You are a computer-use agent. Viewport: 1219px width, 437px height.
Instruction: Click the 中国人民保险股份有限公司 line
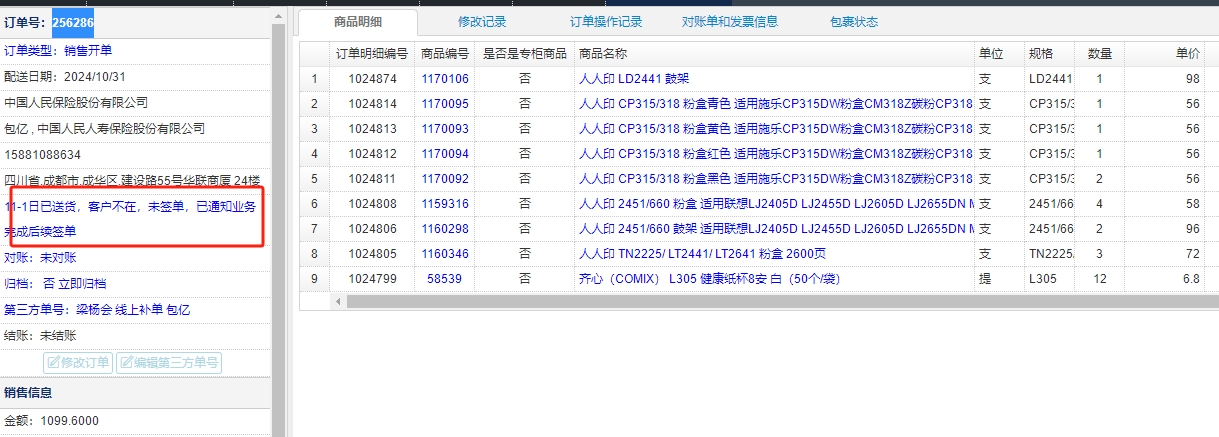(x=76, y=102)
